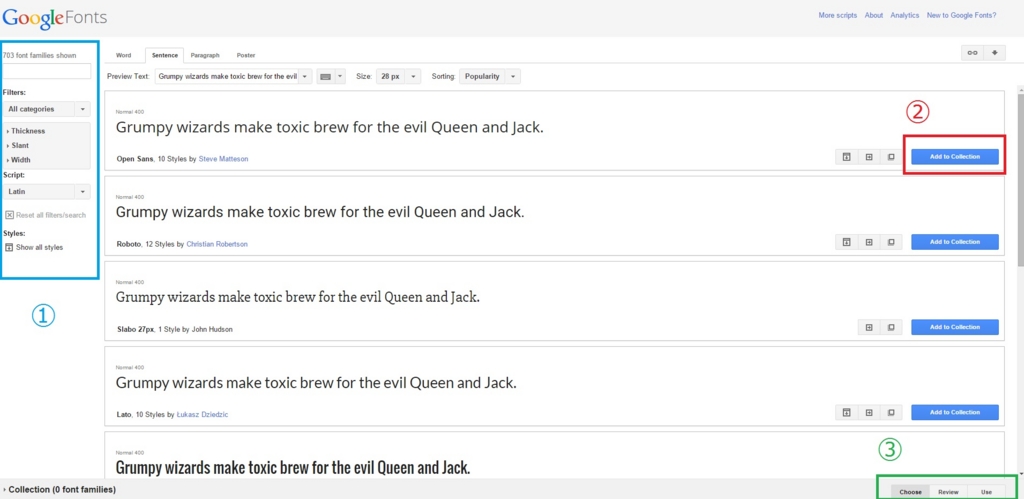Open designer Christian Robertson's link
The width and height of the screenshot is (1024, 499).
click(x=217, y=244)
